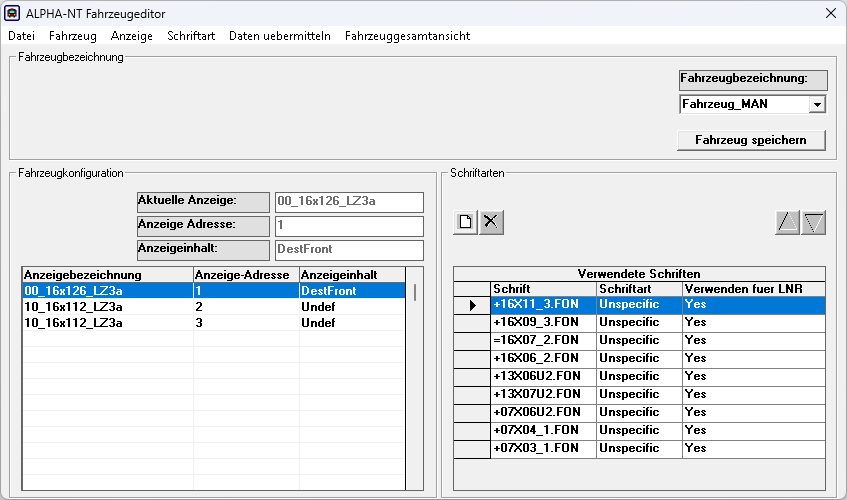This screenshot has height=500, width=847.
Task: Click Unspecific cell for +16X09_3.FON
Action: pyautogui.click(x=640, y=322)
